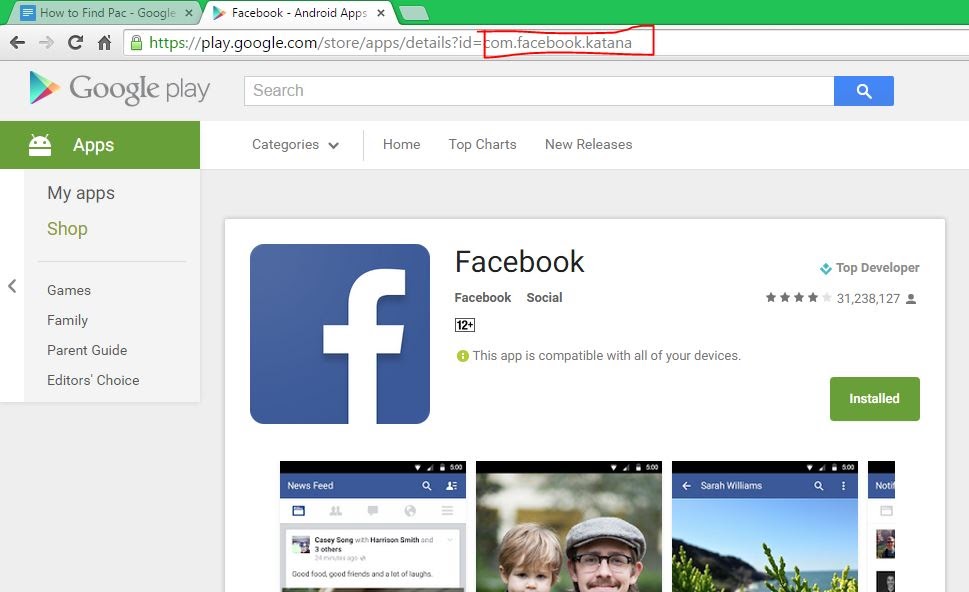
Task: Click the blue search magnifier button
Action: coord(863,91)
